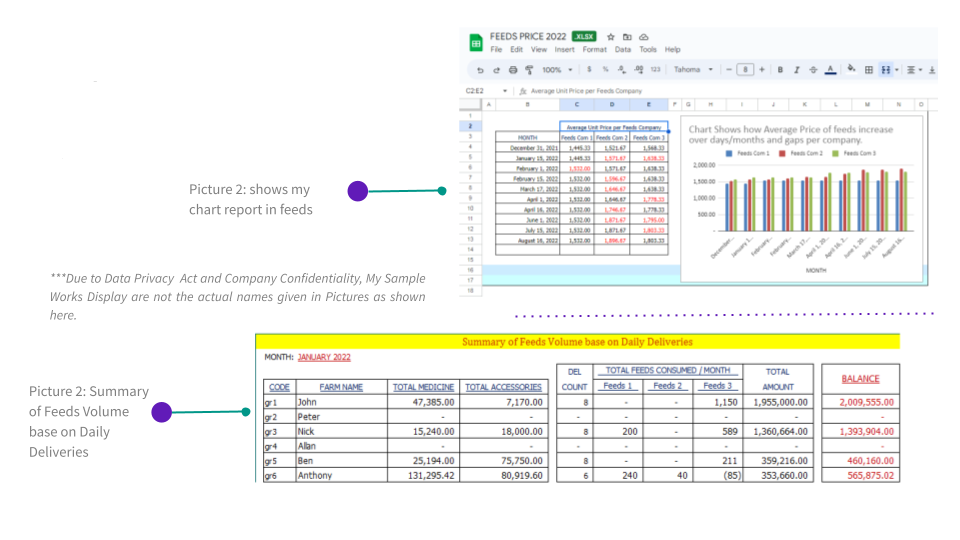Increase font size with plus button
The image size is (960, 540).
pos(762,69)
